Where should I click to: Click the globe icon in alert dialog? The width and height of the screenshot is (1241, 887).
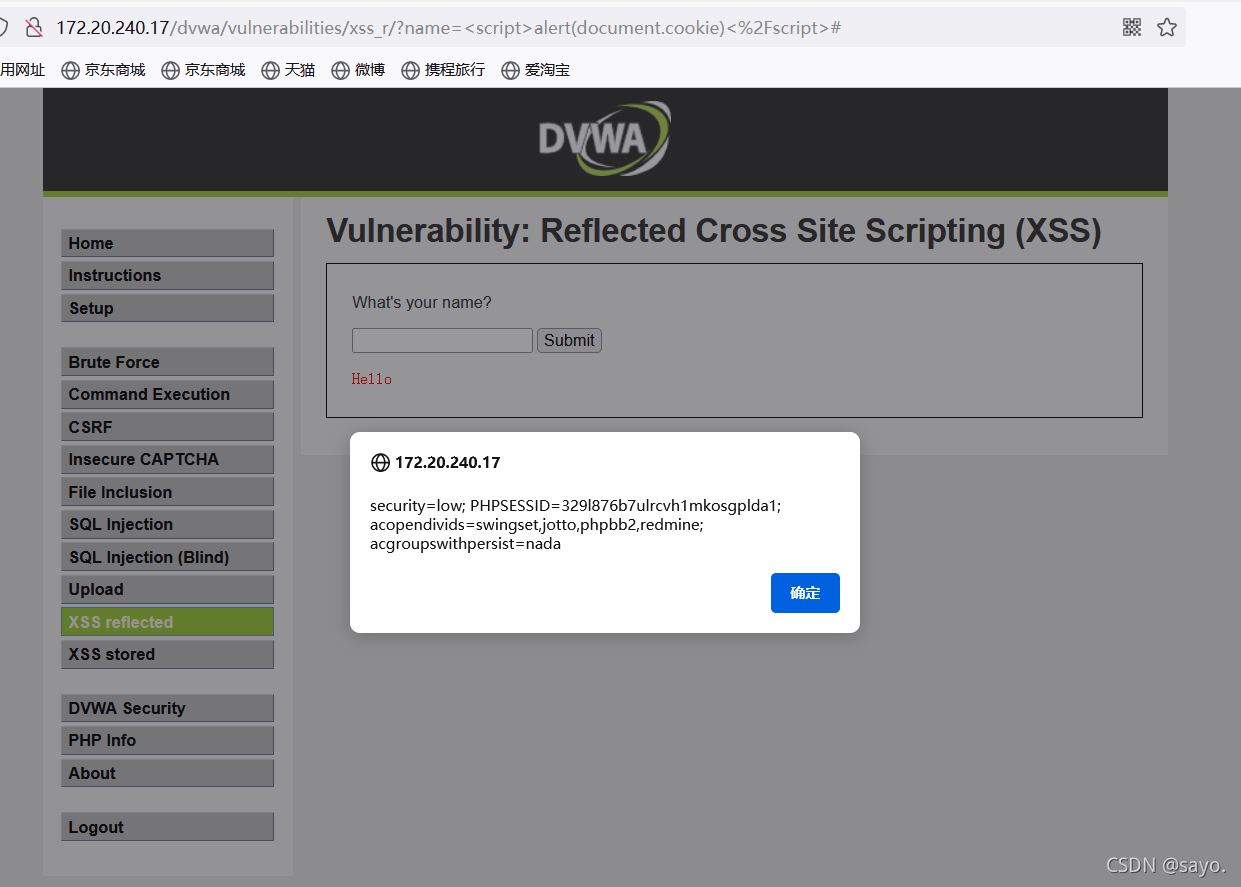[x=380, y=463]
